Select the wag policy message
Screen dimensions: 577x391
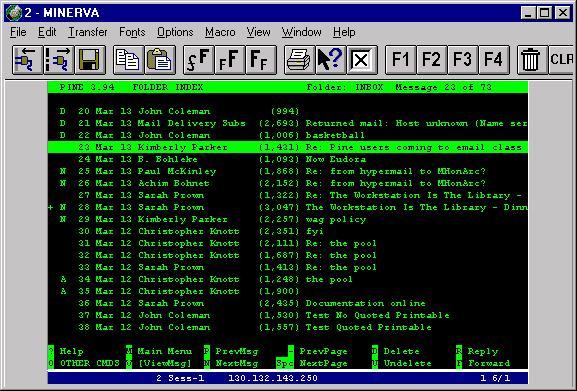[x=288, y=219]
